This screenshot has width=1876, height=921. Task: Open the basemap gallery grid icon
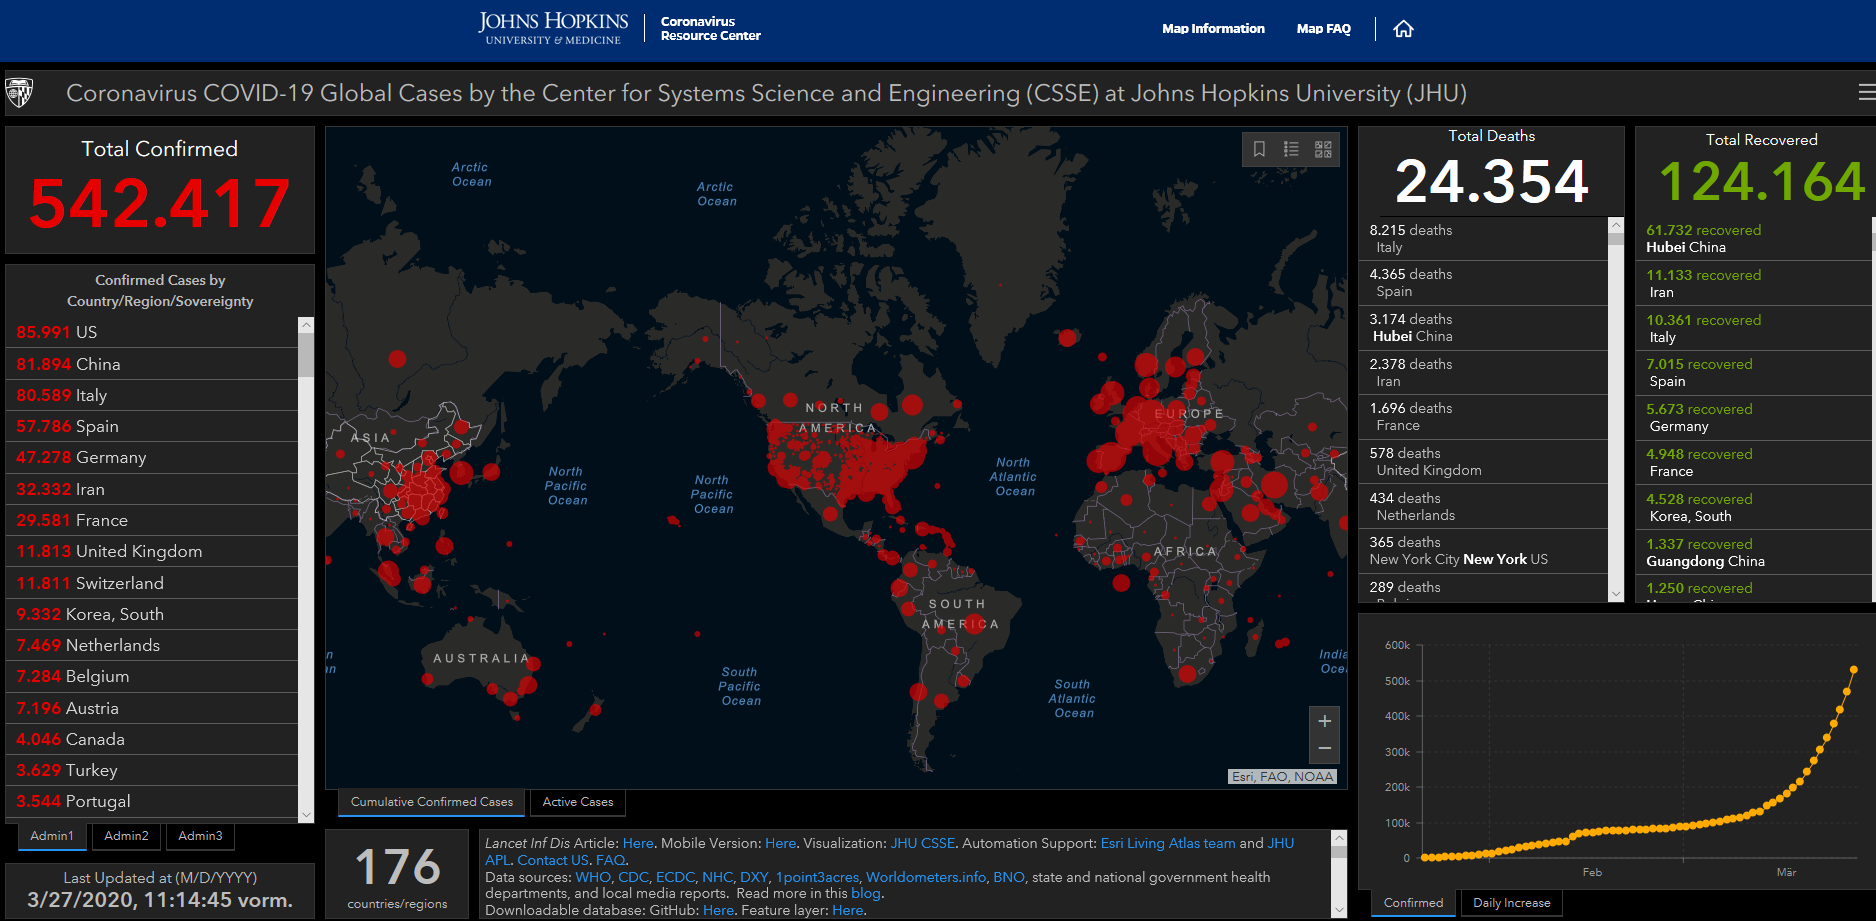tap(1323, 149)
